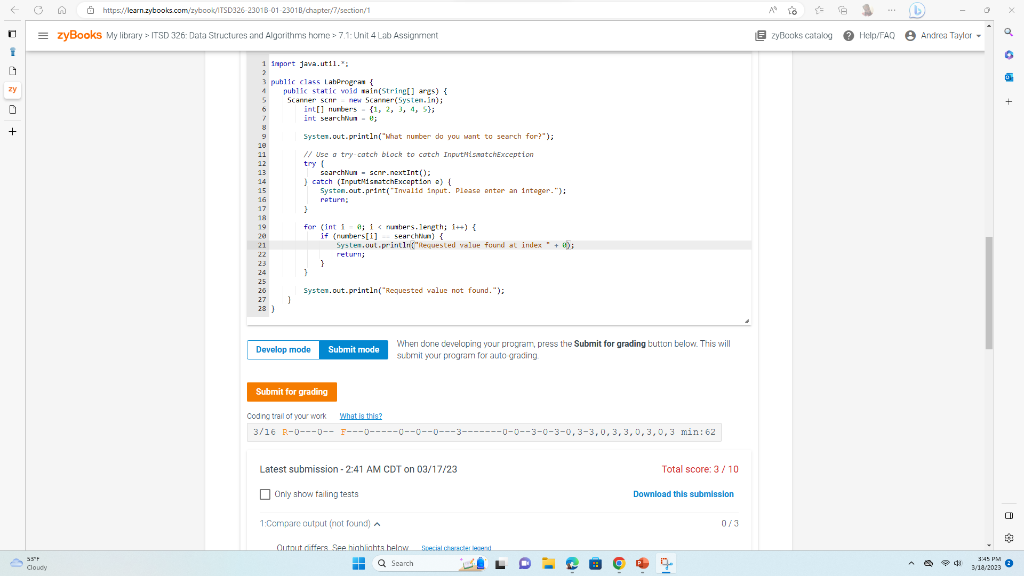Image resolution: width=1024 pixels, height=576 pixels.
Task: Open the zyBooks hamburger navigation menu
Action: pyautogui.click(x=41, y=33)
